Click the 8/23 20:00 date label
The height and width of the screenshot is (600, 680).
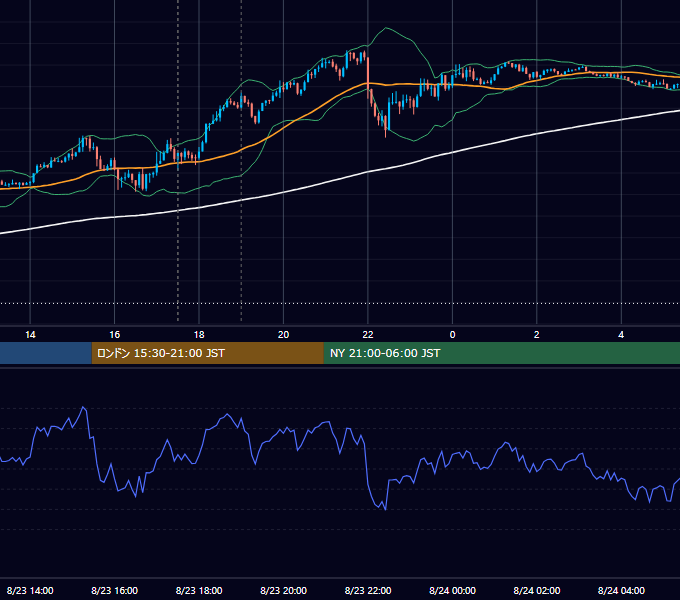[283, 590]
